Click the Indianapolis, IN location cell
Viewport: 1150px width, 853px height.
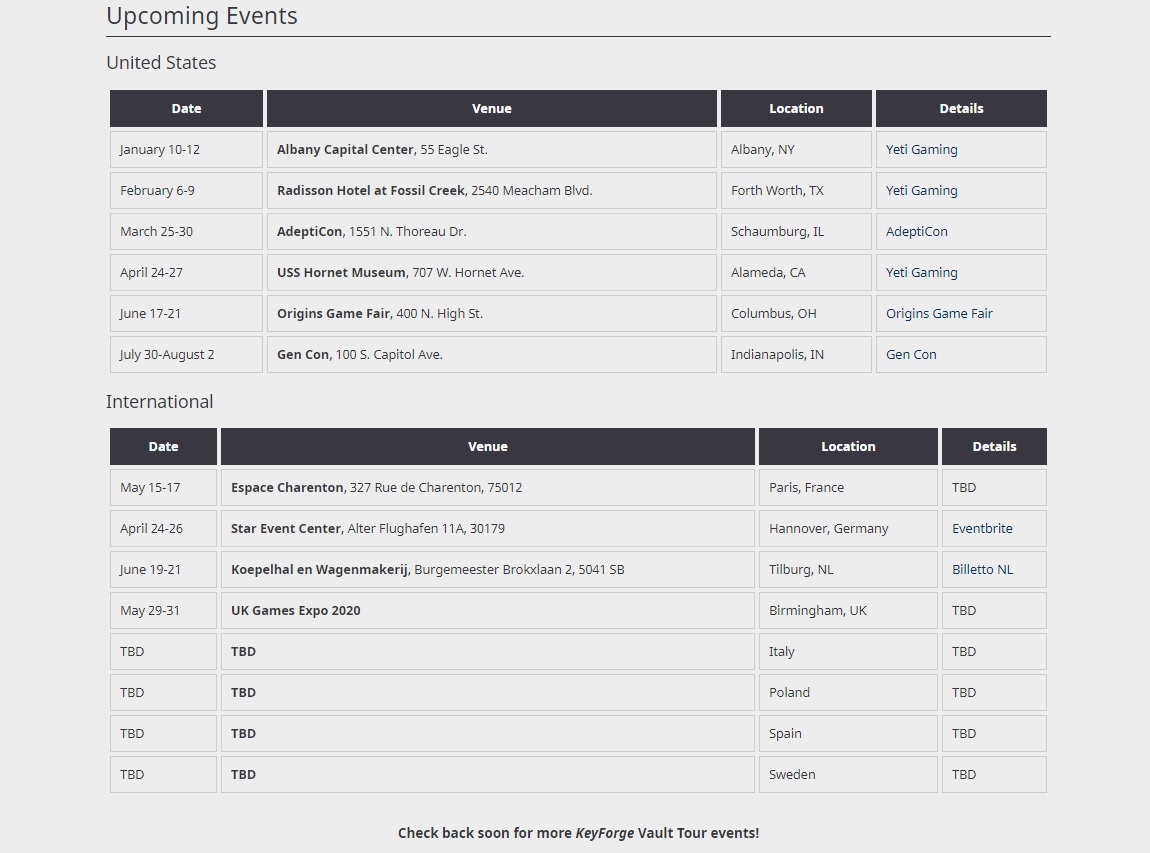pyautogui.click(x=796, y=355)
